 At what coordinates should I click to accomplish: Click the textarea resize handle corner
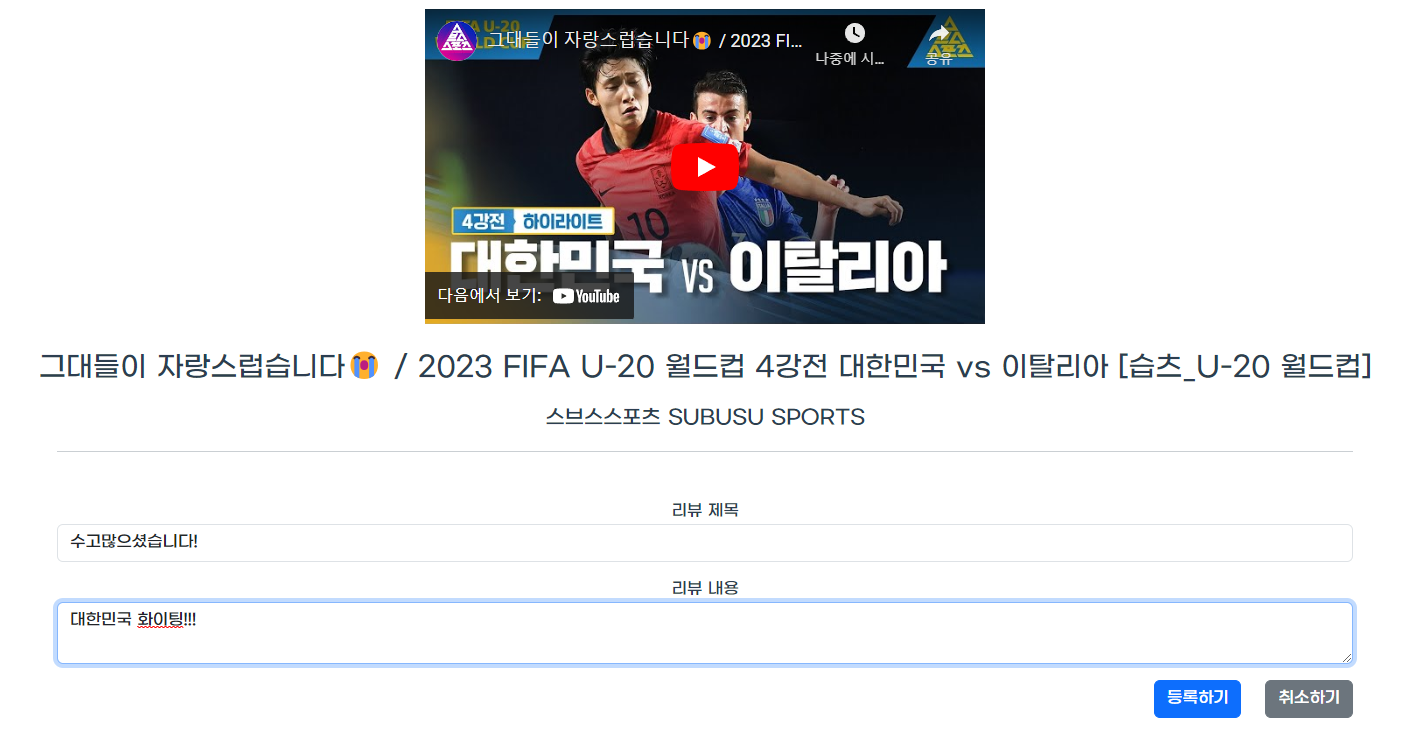point(1346,657)
